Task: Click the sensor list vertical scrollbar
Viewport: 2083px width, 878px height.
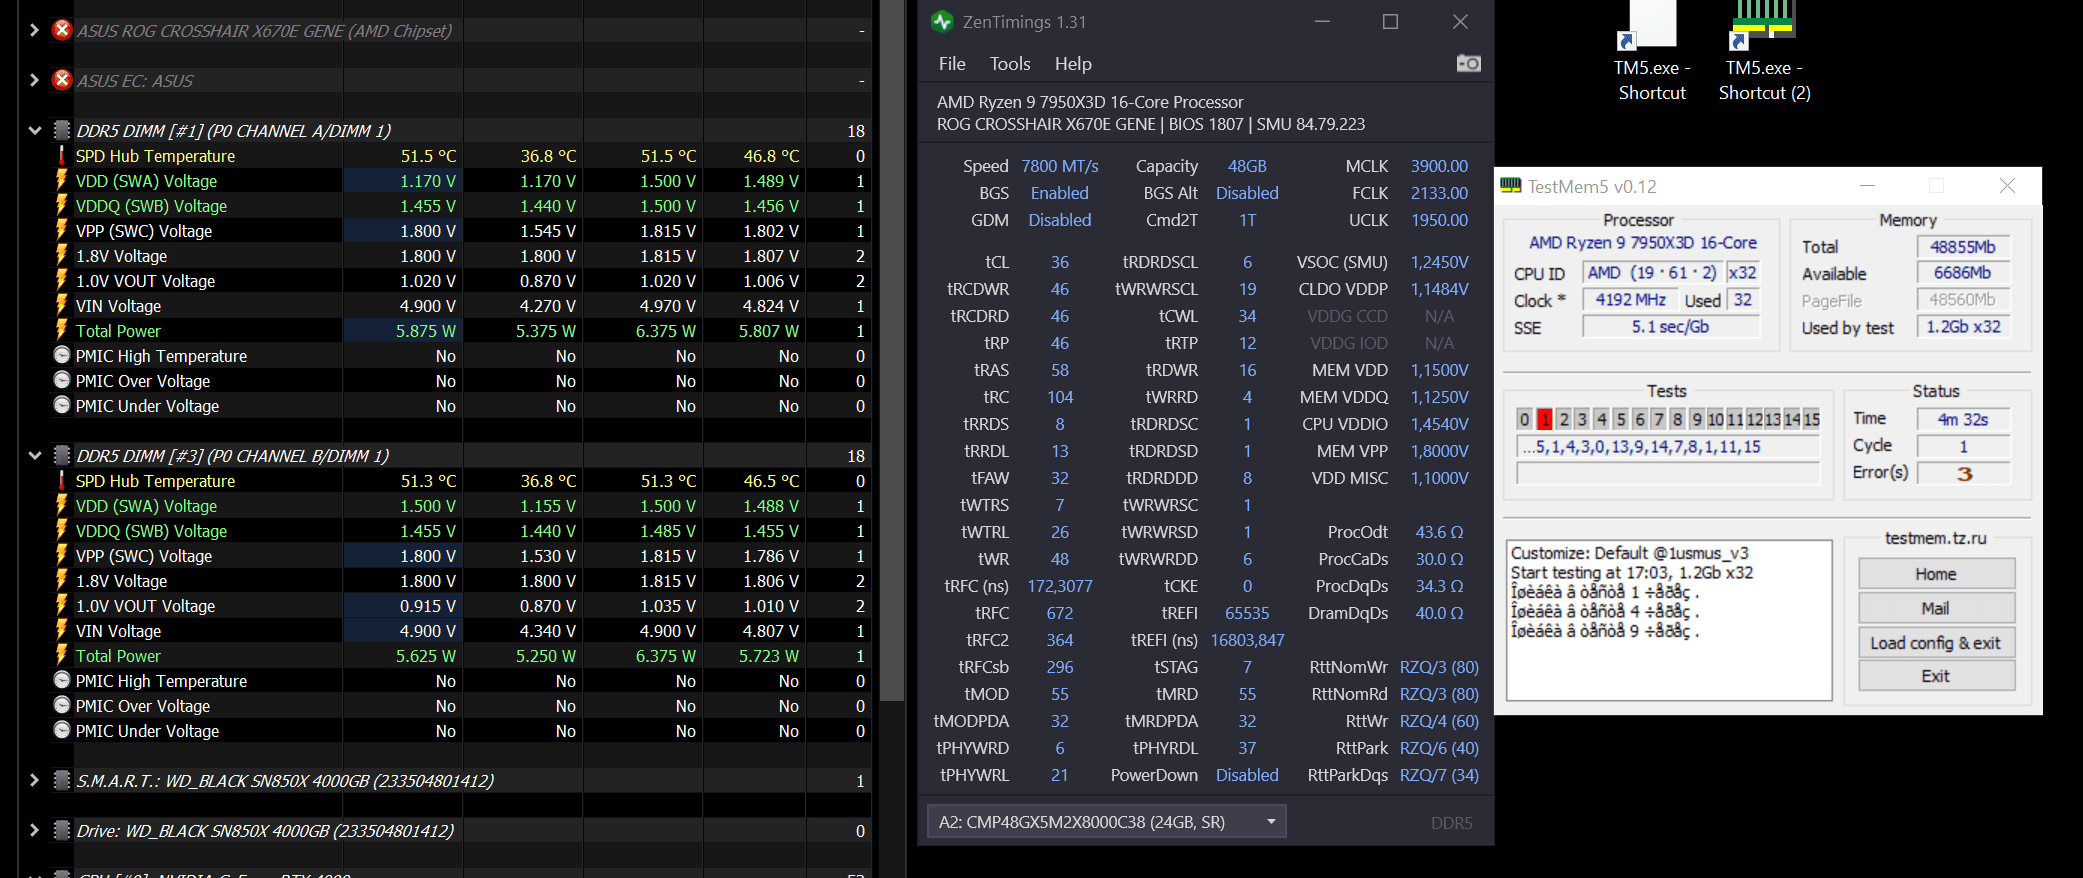Action: (893, 350)
